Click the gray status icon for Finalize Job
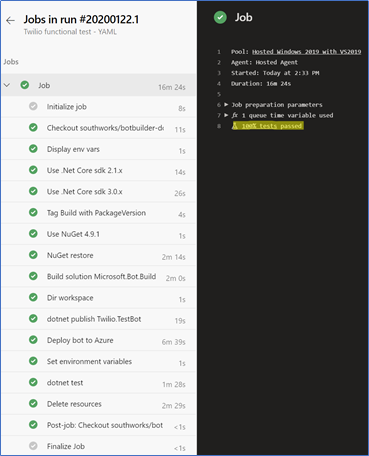The width and height of the screenshot is (369, 456). [33, 446]
